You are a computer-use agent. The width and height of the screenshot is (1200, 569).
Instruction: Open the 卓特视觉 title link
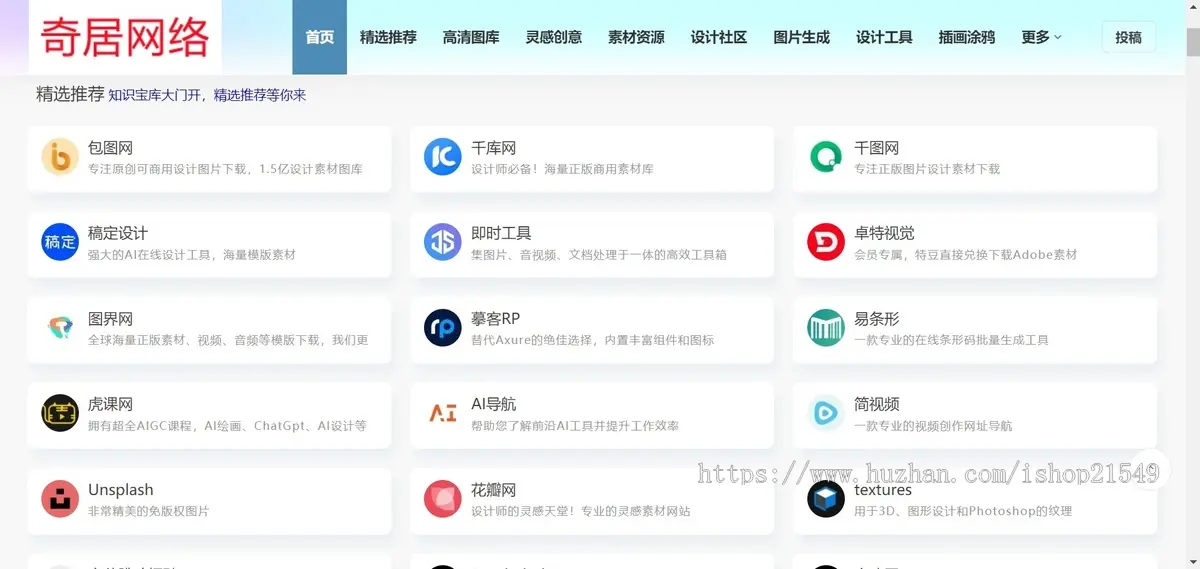click(x=884, y=233)
